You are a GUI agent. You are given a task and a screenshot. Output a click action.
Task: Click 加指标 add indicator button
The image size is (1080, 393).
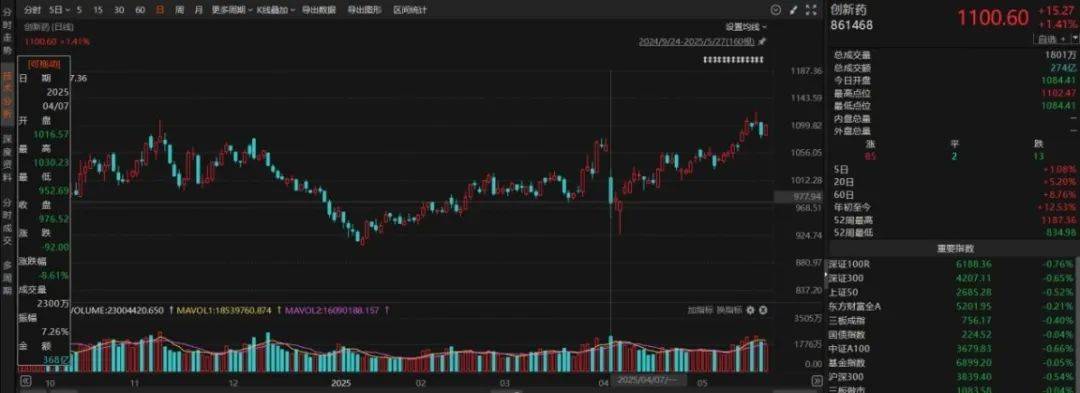(700, 310)
